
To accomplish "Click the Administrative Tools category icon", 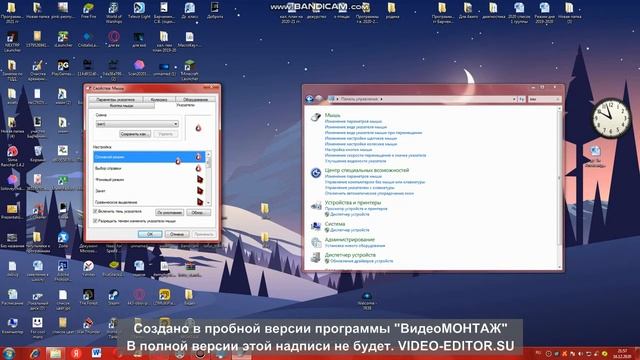I will pyautogui.click(x=316, y=242).
